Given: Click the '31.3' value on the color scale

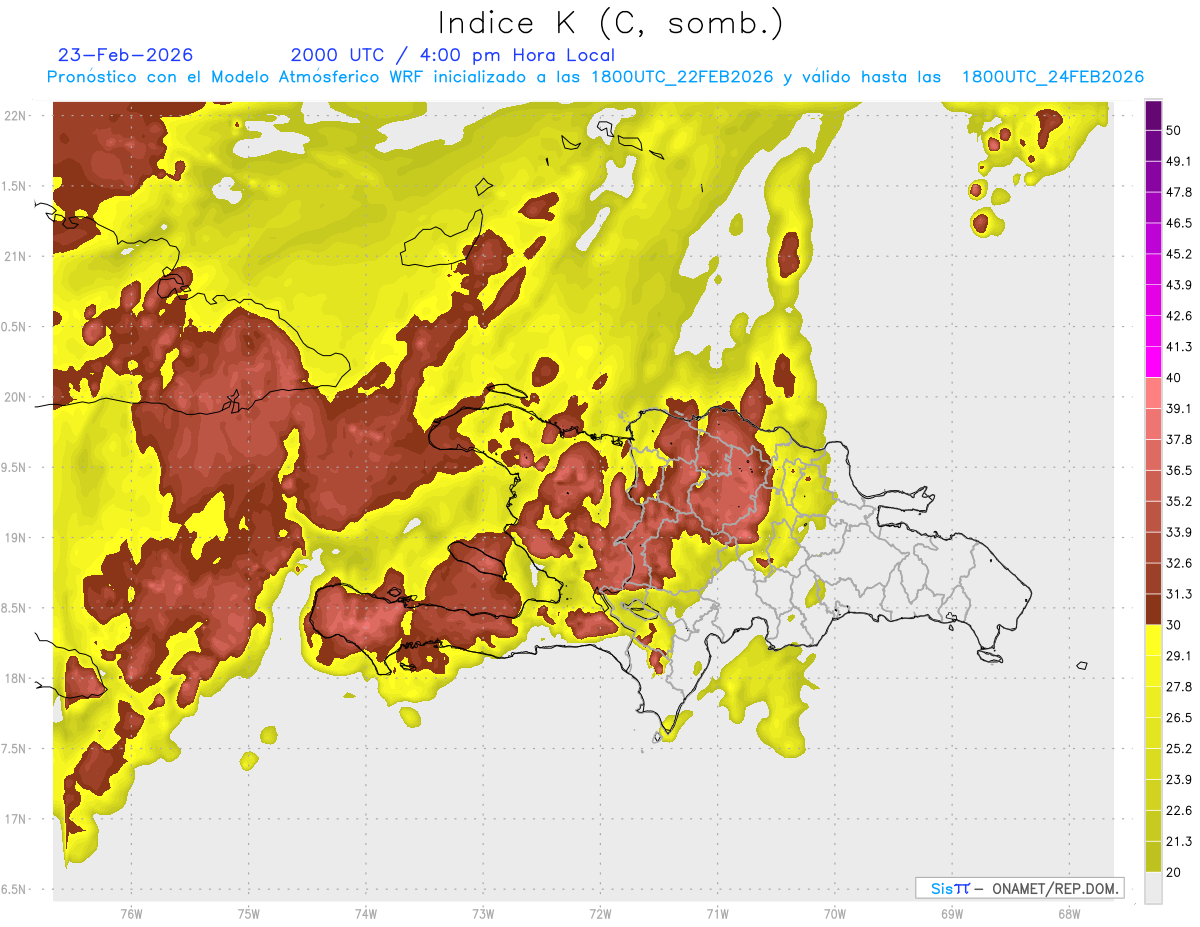Looking at the screenshot, I should click(x=1179, y=594).
